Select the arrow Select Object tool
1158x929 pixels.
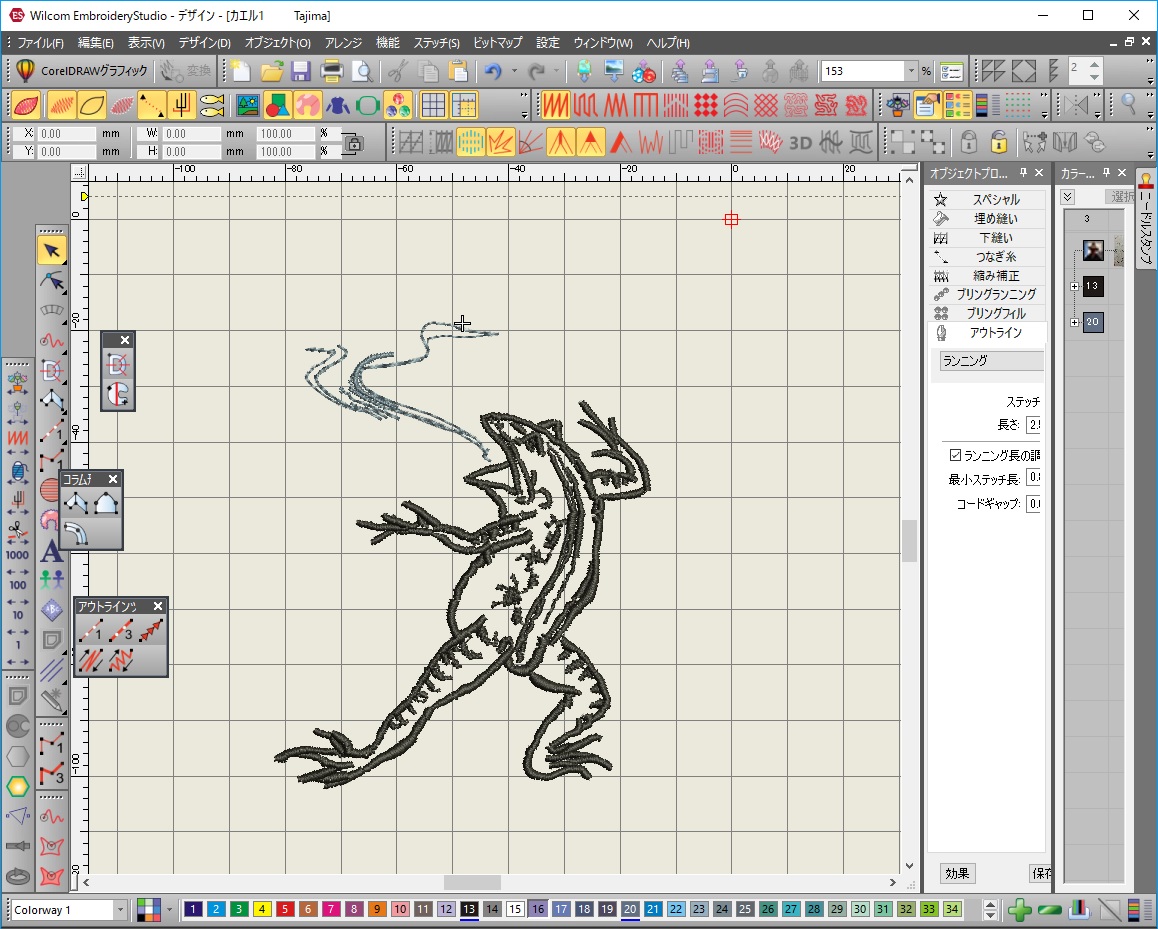point(52,250)
